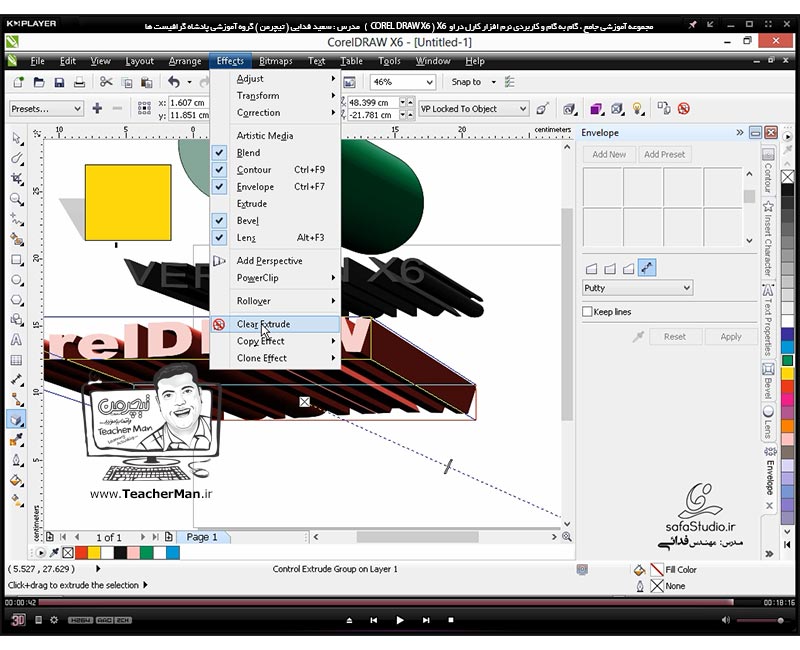800x650 pixels.
Task: Toggle the Keep lines checkbox
Action: click(x=587, y=312)
